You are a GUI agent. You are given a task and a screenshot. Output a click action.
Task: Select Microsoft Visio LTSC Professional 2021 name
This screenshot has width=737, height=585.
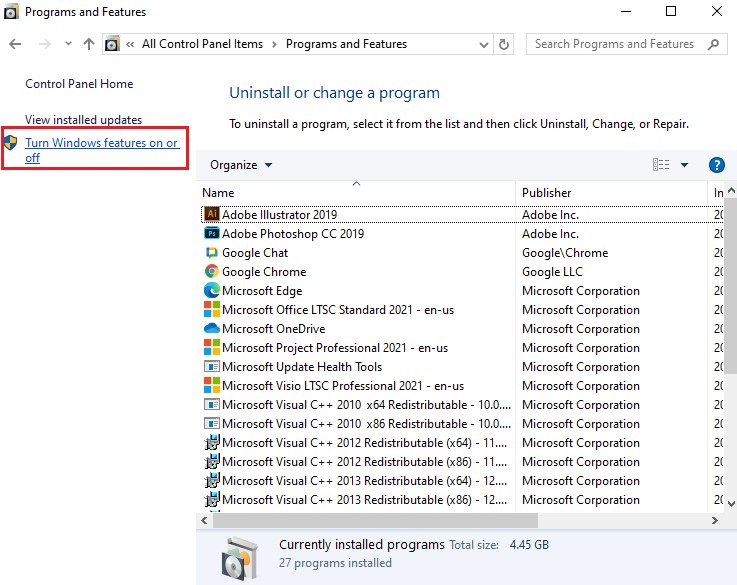click(x=343, y=386)
